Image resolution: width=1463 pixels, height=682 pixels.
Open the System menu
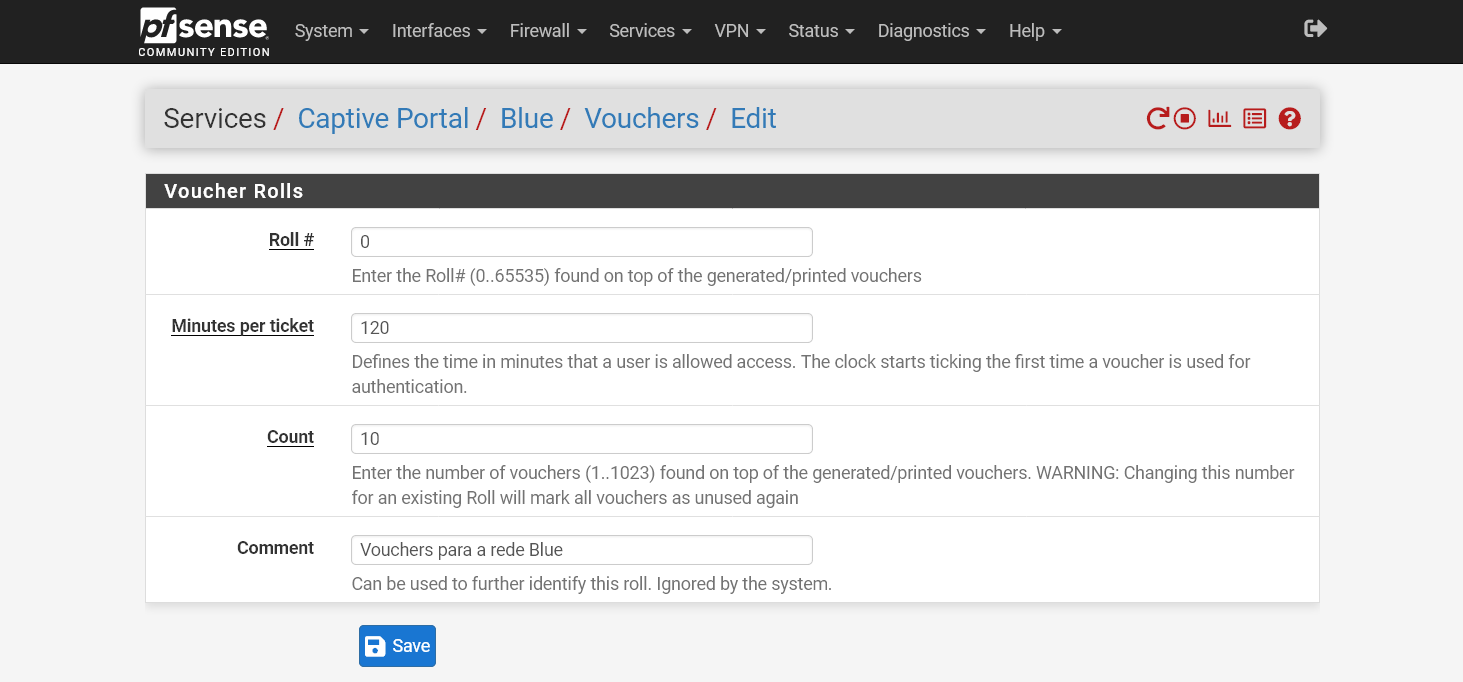coord(331,31)
